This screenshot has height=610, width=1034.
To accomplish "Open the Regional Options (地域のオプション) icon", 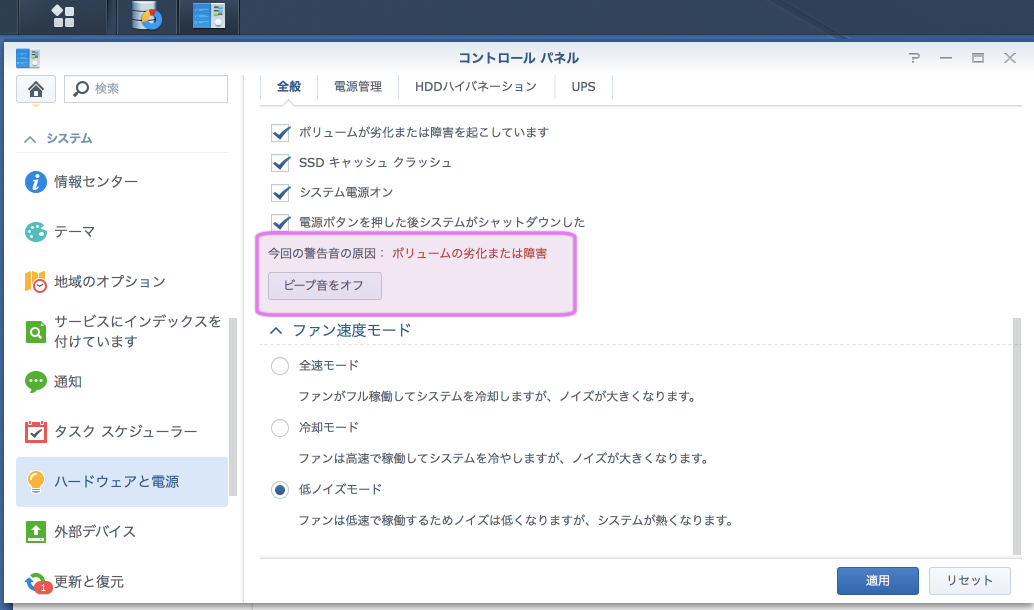I will tap(36, 282).
